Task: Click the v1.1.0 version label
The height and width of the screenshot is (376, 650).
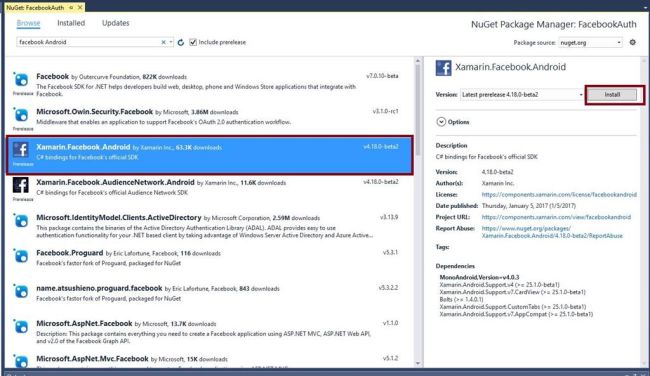Action: (390, 323)
